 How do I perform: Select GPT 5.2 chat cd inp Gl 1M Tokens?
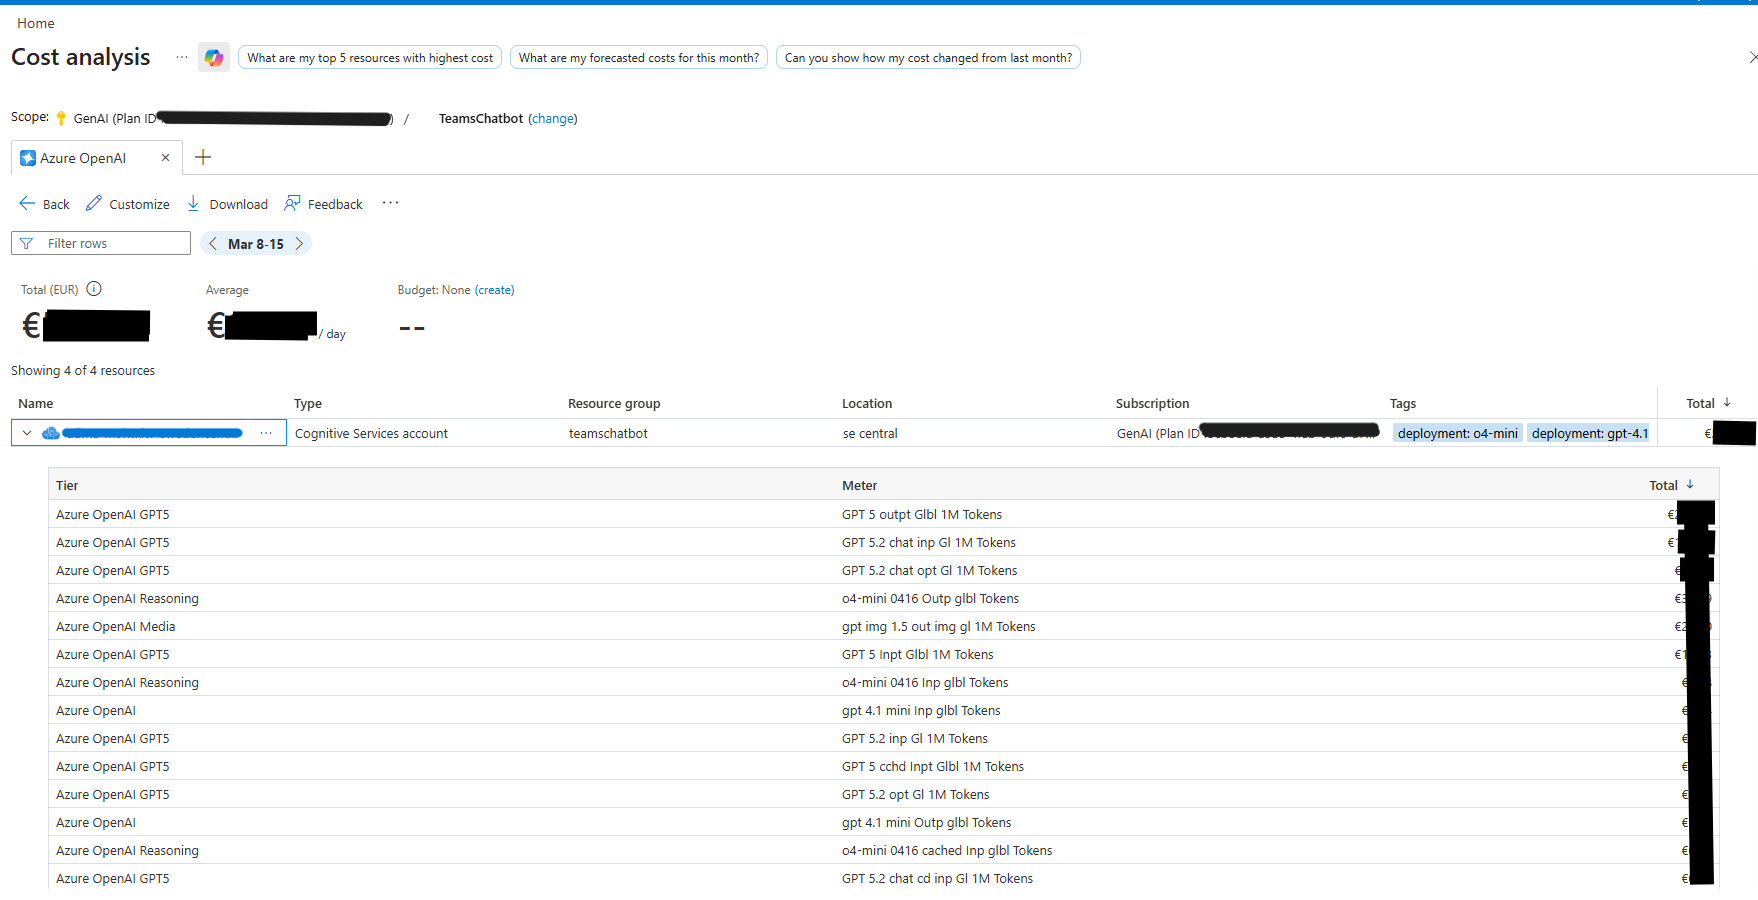(x=938, y=878)
